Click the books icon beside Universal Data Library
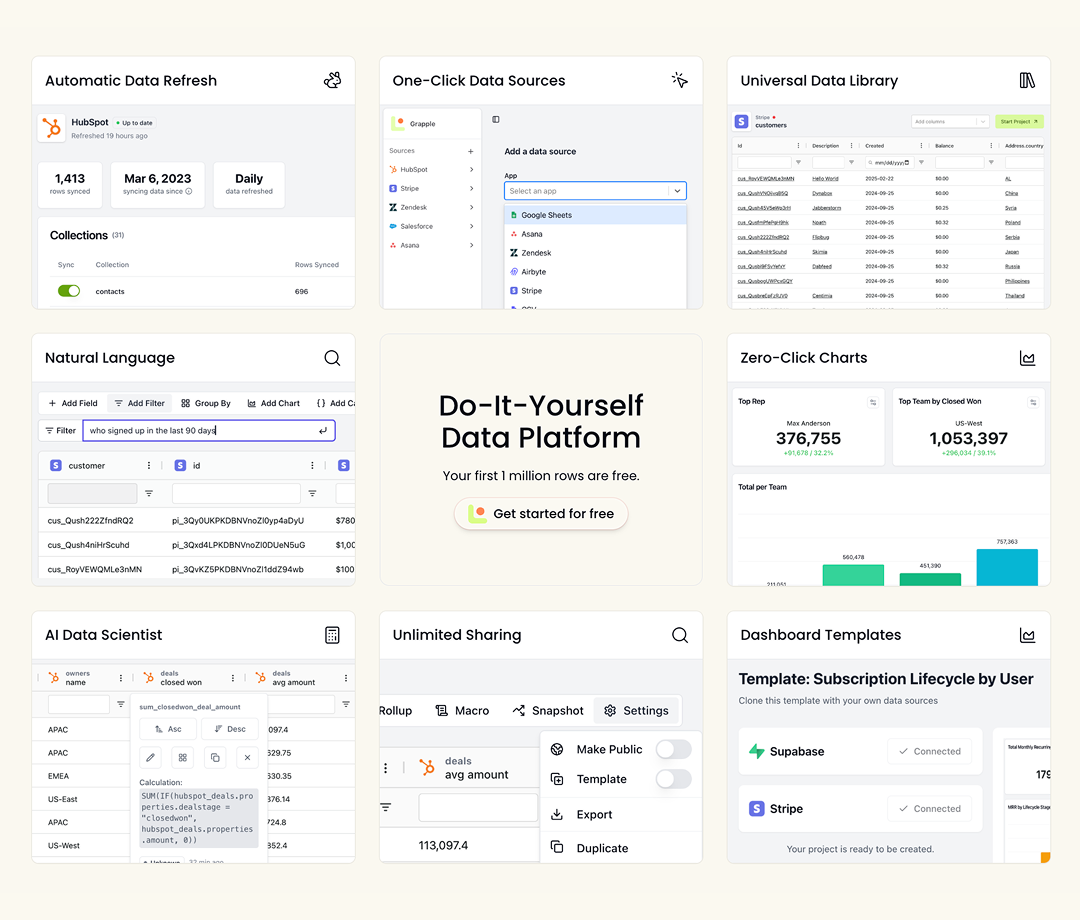 point(1027,81)
